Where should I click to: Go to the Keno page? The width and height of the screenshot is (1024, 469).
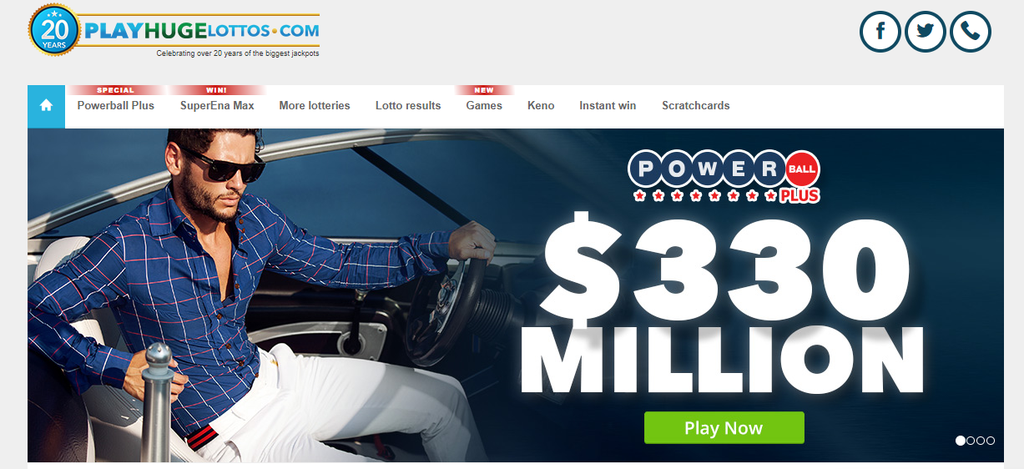pos(541,105)
